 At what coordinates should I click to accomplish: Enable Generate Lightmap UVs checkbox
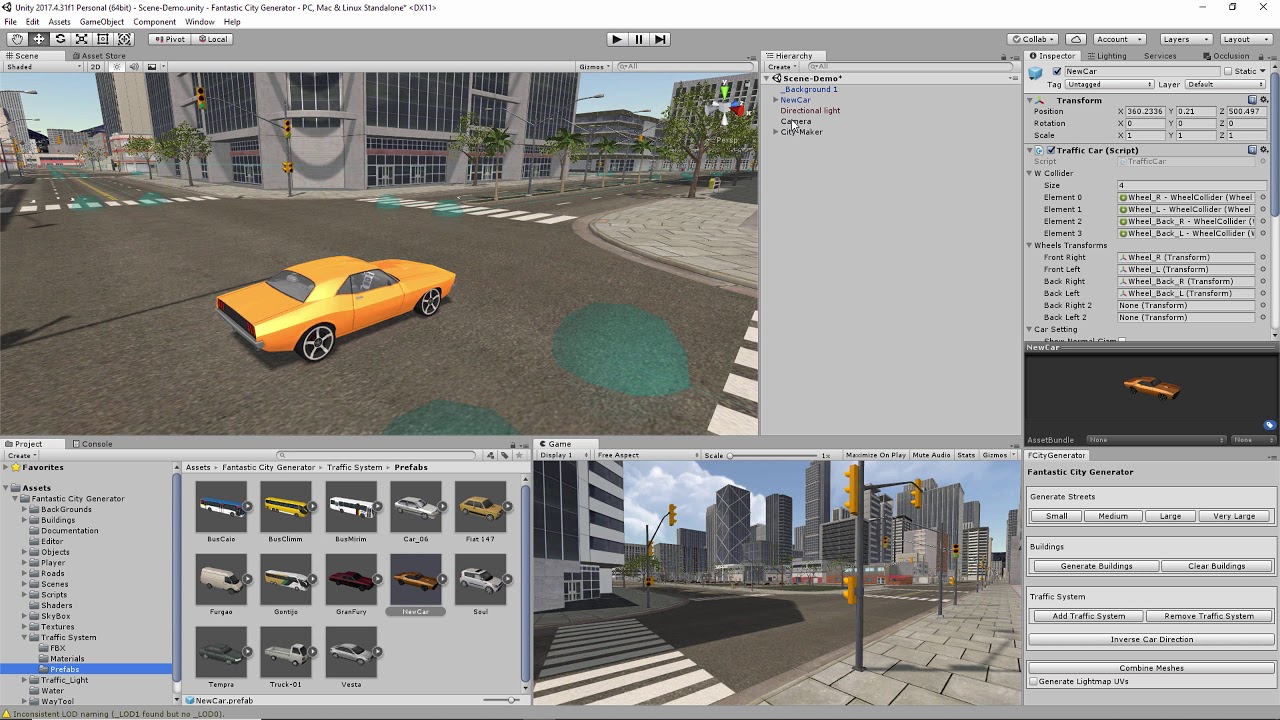1033,682
